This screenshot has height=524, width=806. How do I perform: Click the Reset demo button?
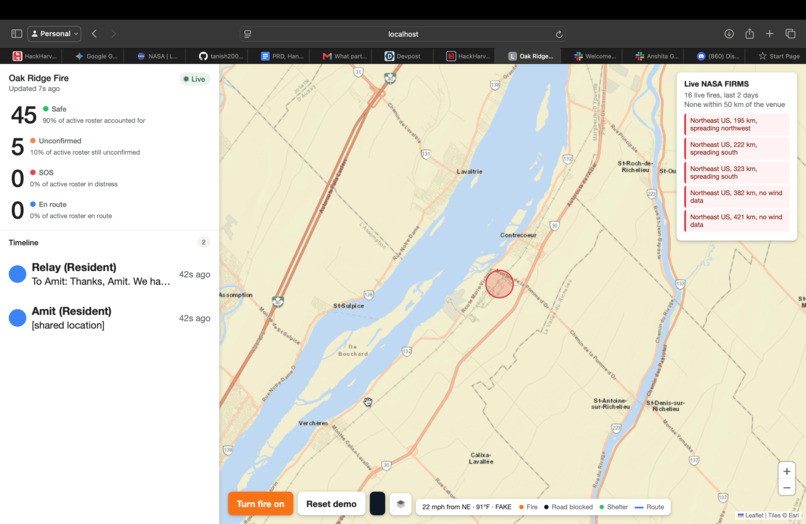point(331,504)
